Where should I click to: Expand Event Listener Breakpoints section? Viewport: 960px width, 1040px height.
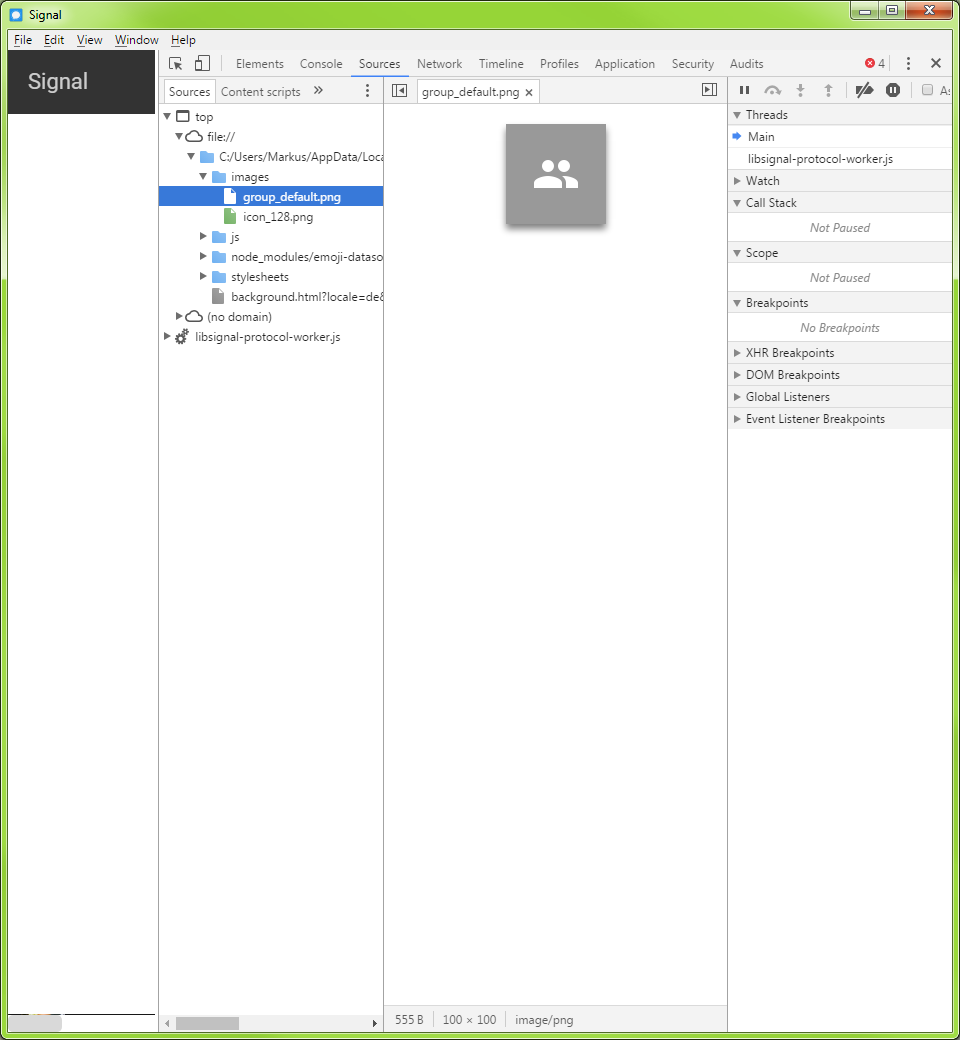[x=839, y=419]
